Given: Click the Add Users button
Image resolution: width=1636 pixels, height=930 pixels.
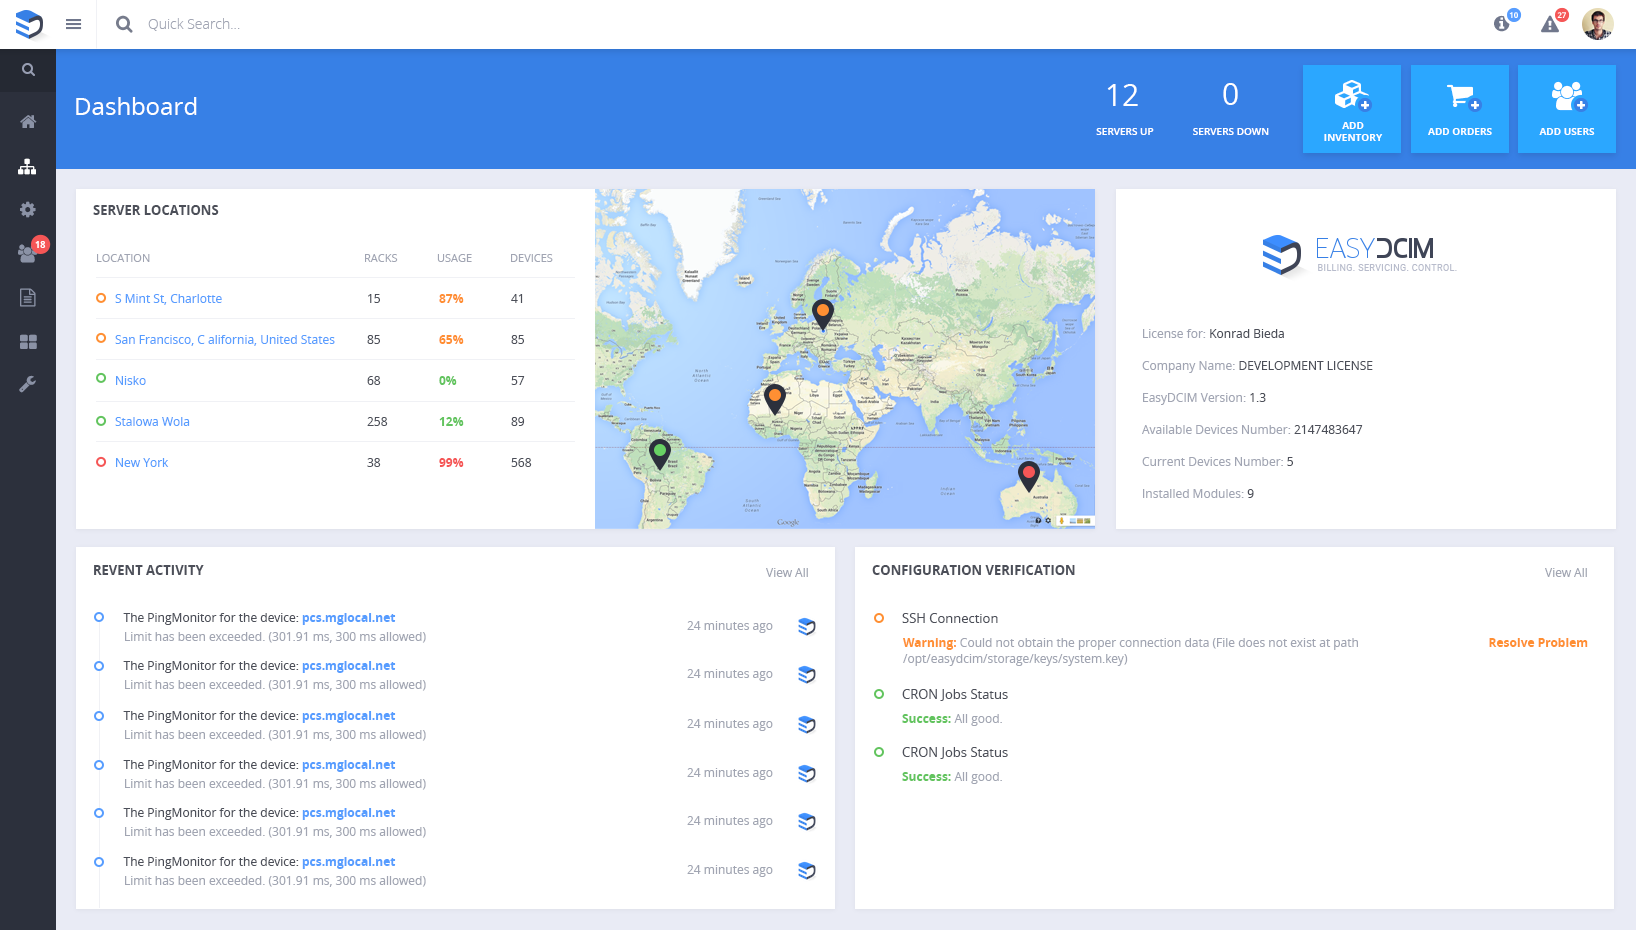Looking at the screenshot, I should (x=1566, y=109).
